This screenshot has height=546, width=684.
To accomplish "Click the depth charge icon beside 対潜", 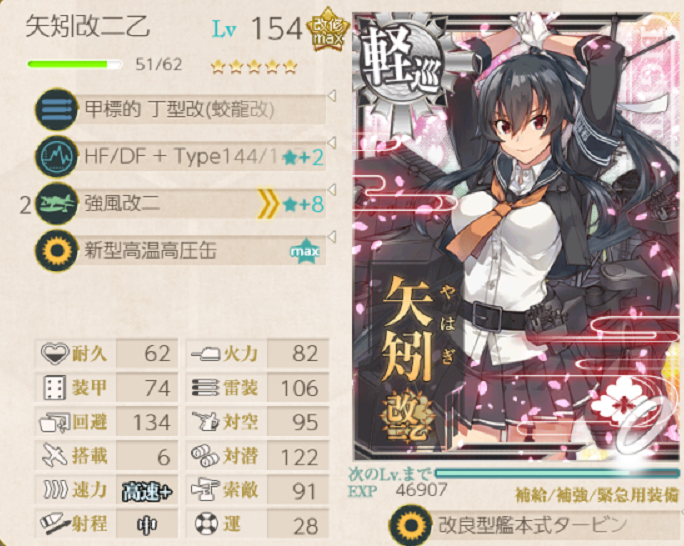I will point(205,456).
